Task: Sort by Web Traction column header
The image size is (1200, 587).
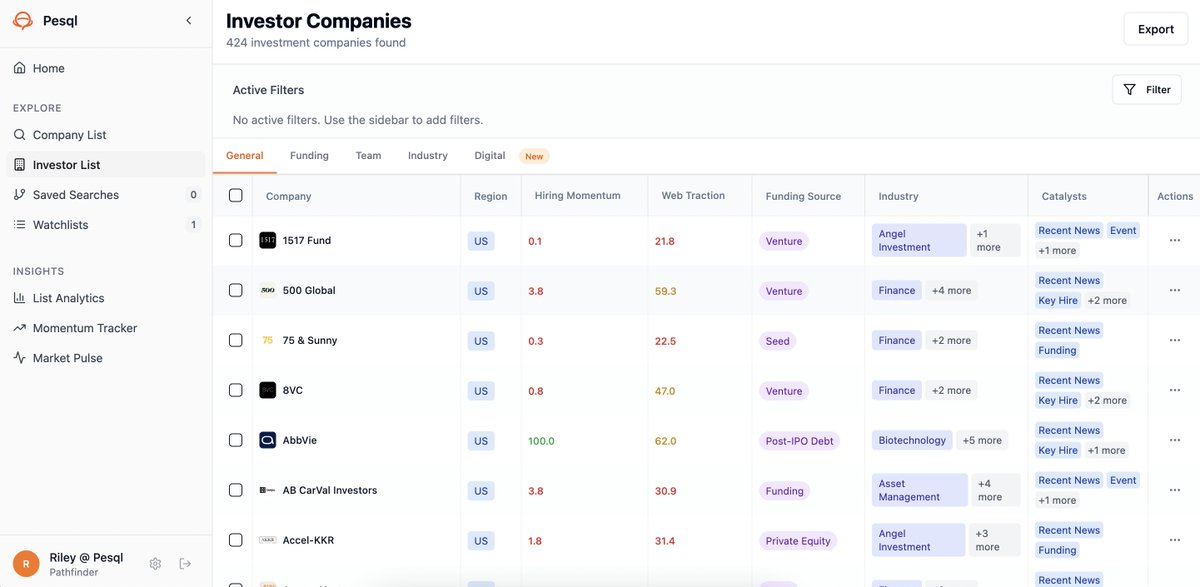Action: [693, 196]
